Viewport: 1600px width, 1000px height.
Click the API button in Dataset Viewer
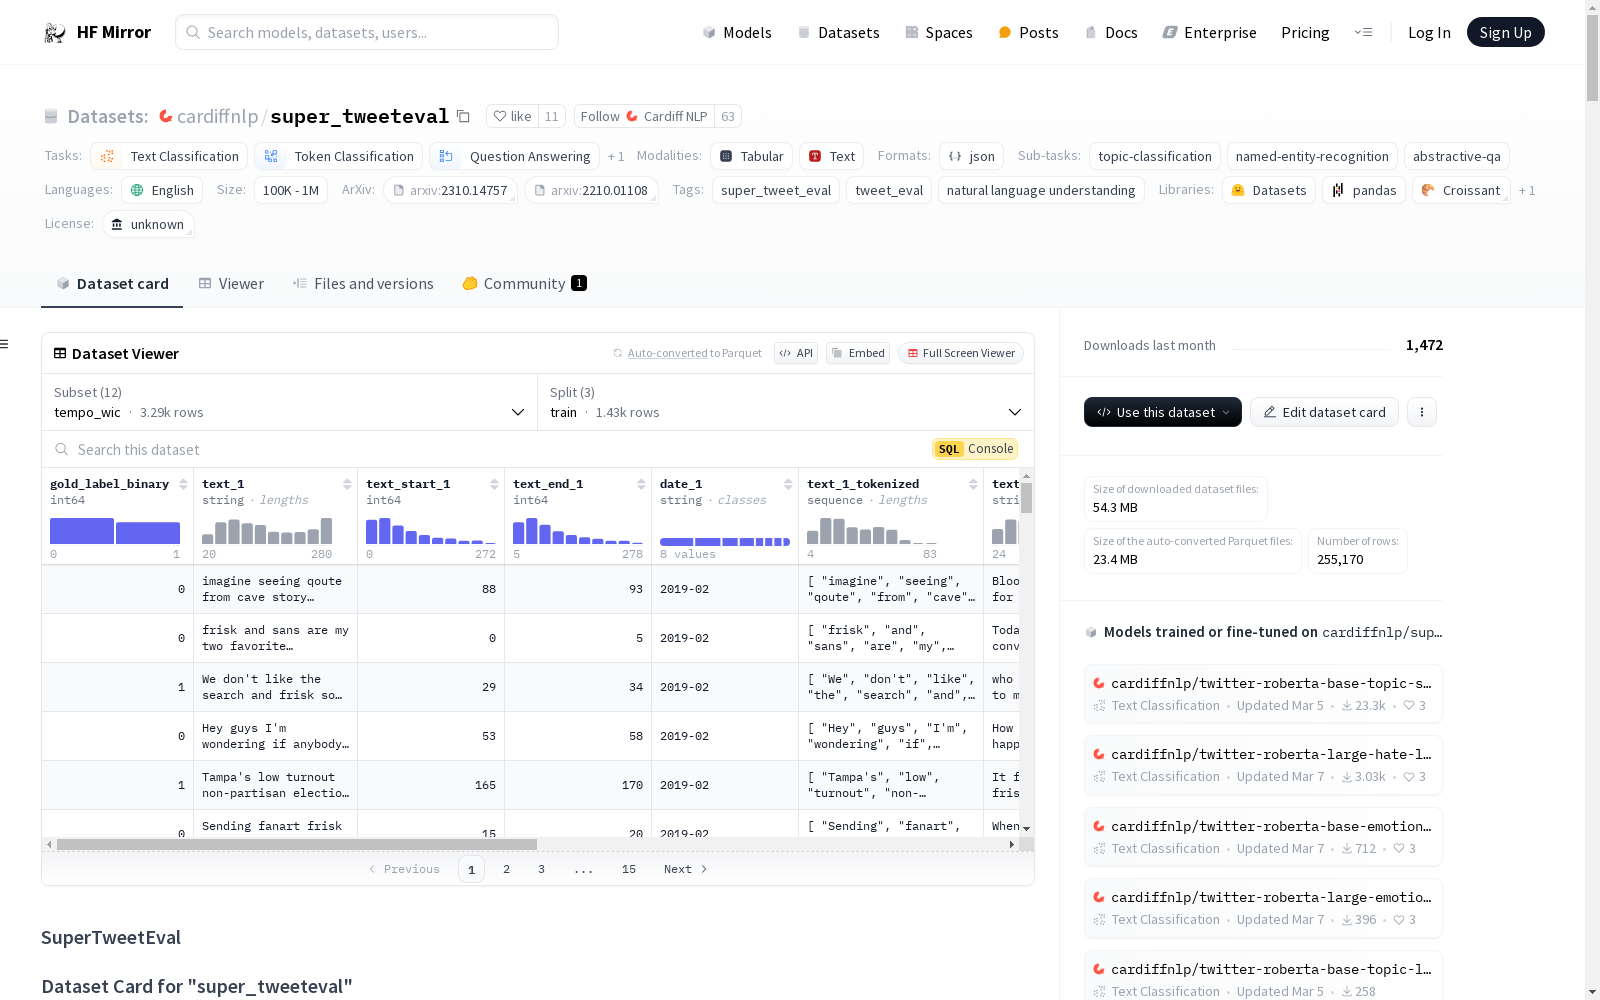point(796,353)
